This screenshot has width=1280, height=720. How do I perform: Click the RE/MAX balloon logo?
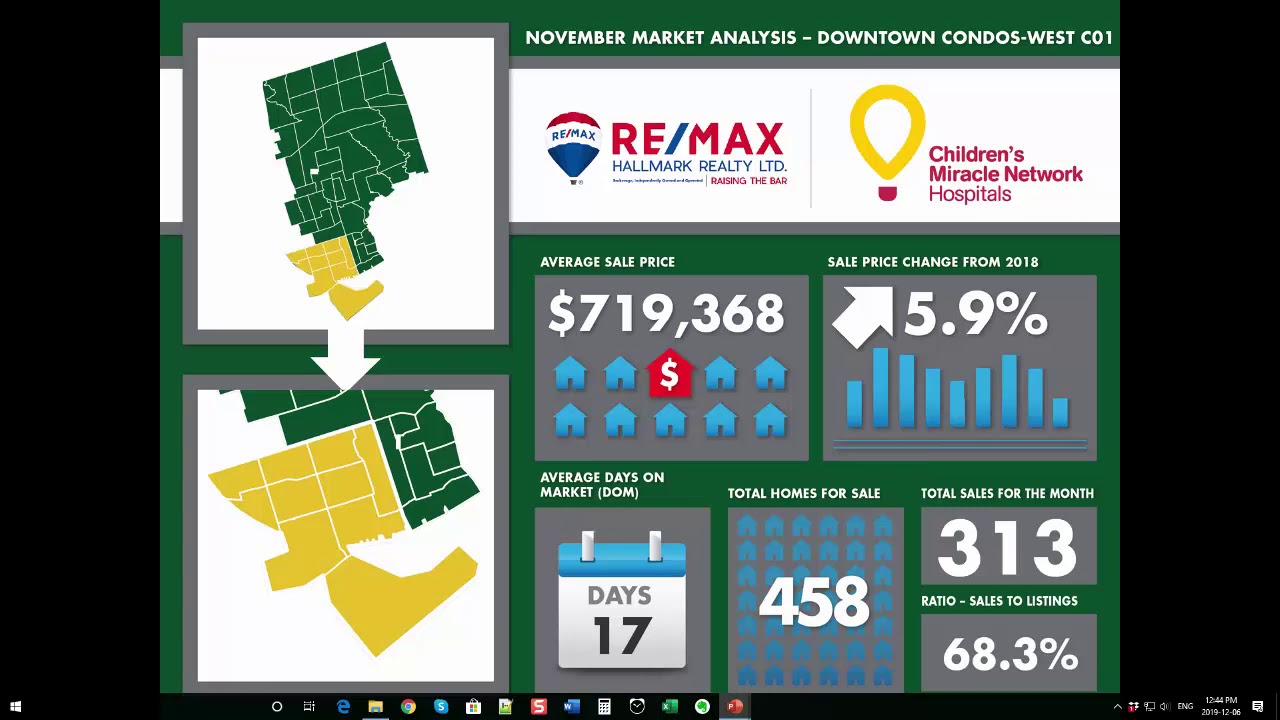click(573, 149)
